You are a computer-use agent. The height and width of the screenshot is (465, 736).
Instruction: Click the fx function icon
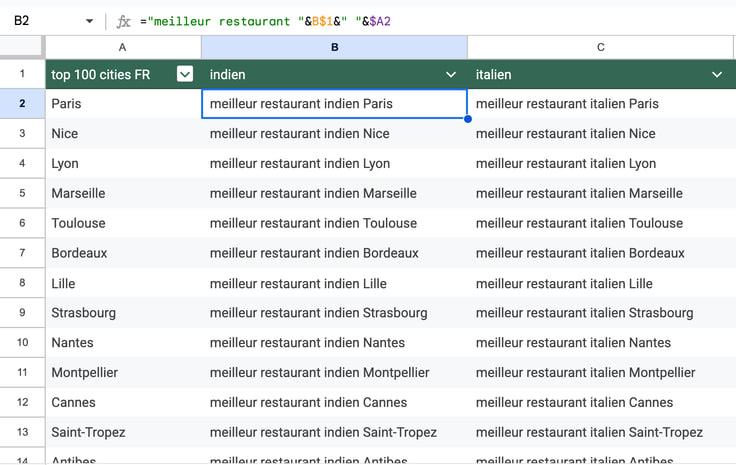124,21
